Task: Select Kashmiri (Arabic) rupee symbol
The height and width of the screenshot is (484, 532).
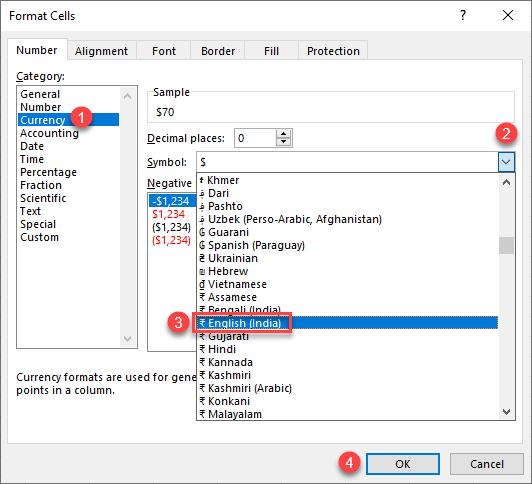Action: 348,388
